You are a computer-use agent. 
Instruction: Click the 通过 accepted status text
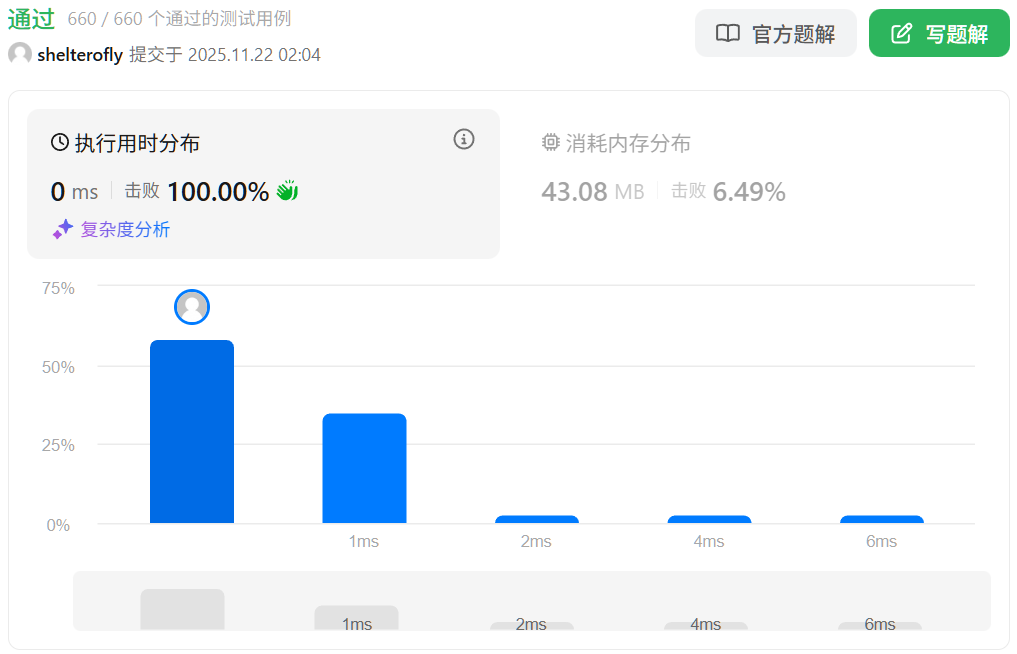coord(31,19)
